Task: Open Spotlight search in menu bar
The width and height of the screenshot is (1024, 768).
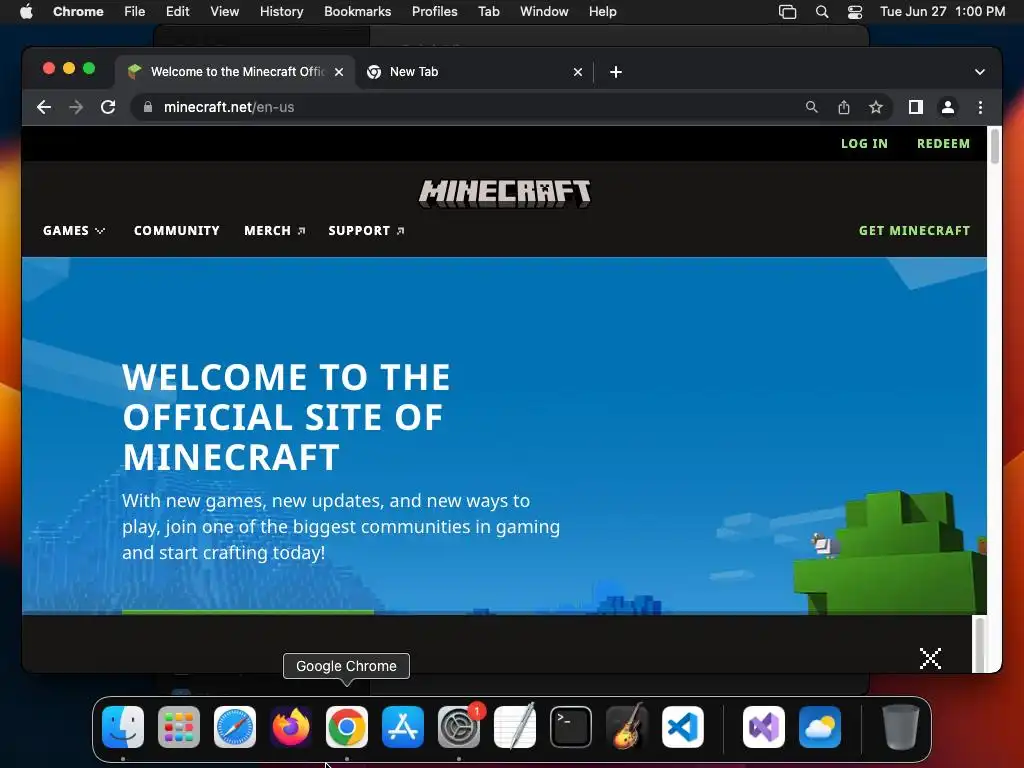Action: 822,12
